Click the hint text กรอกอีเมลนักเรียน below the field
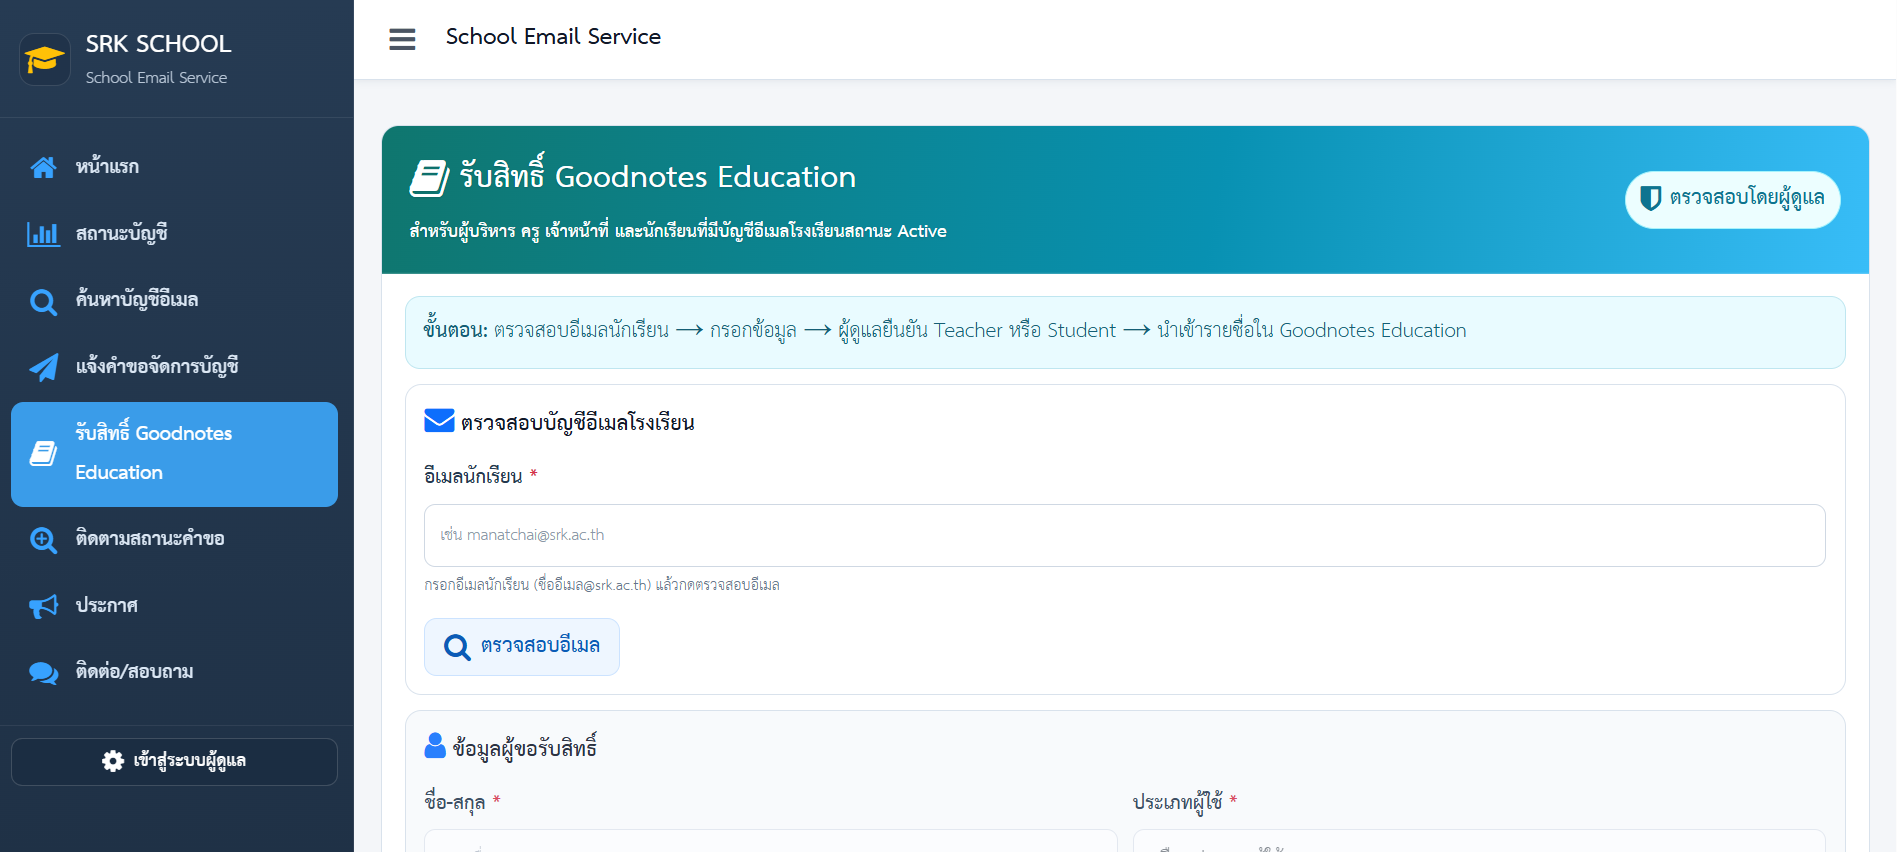 click(x=602, y=585)
